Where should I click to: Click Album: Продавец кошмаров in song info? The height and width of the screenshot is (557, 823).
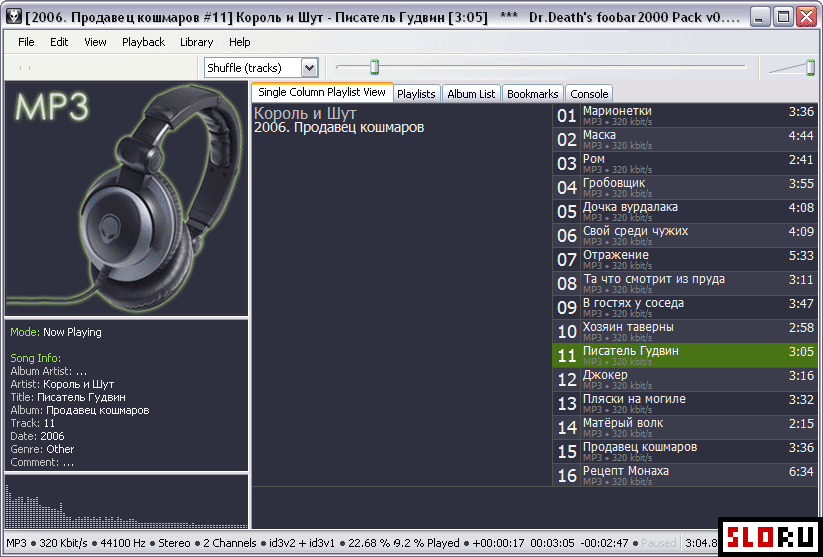[x=80, y=411]
